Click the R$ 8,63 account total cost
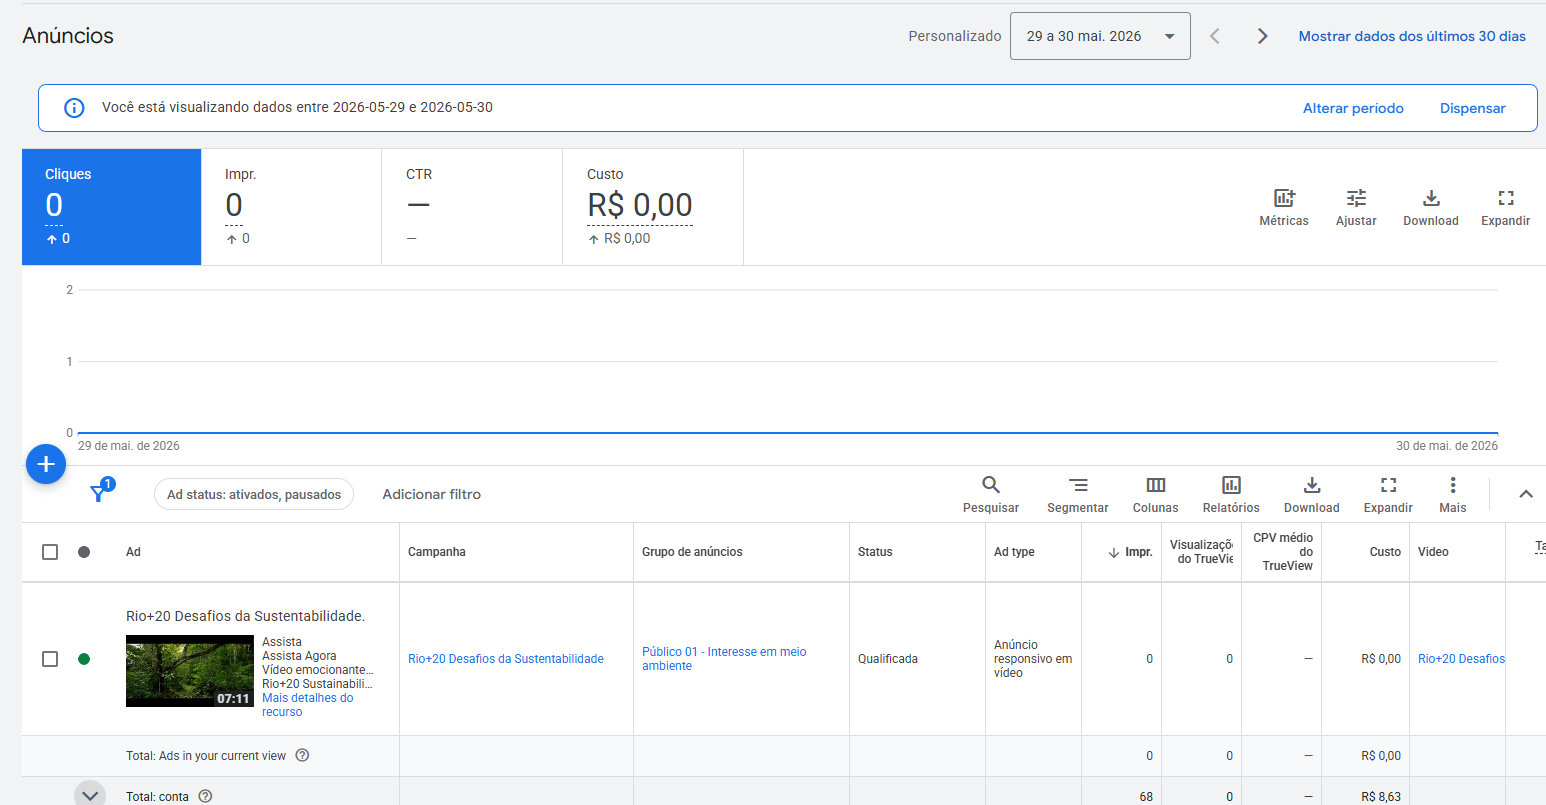This screenshot has width=1546, height=805. tap(1381, 797)
